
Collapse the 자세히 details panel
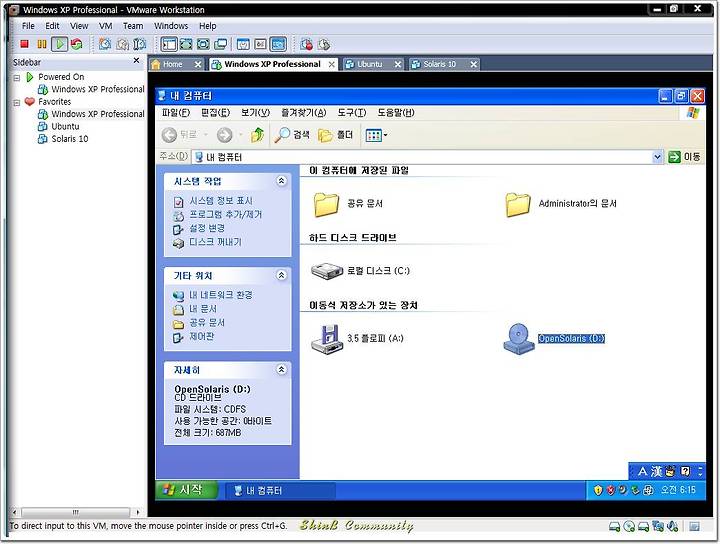click(x=281, y=370)
